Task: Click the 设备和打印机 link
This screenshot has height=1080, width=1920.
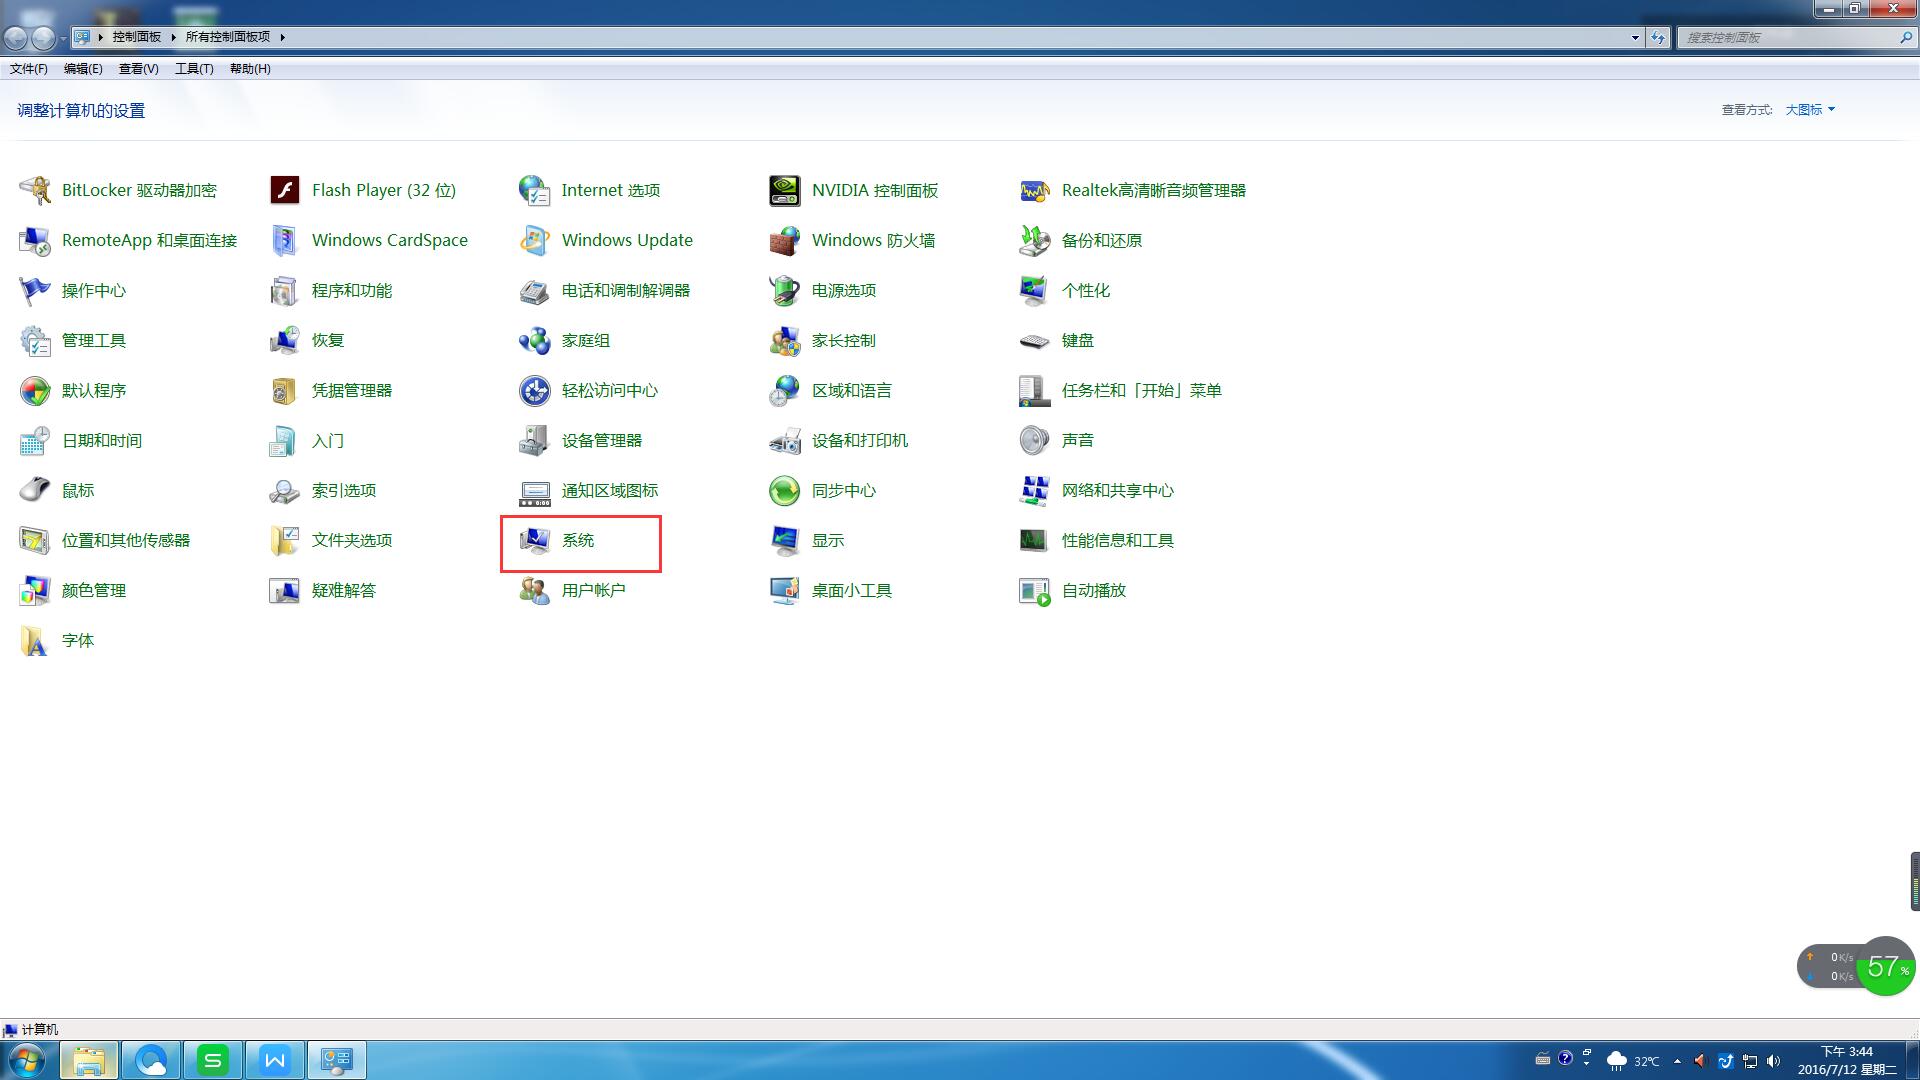Action: (x=860, y=440)
